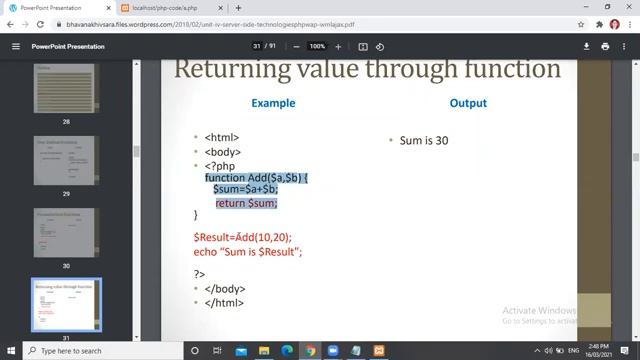Image resolution: width=640 pixels, height=360 pixels.
Task: Click the document scroll-down arrow
Action: click(x=636, y=338)
